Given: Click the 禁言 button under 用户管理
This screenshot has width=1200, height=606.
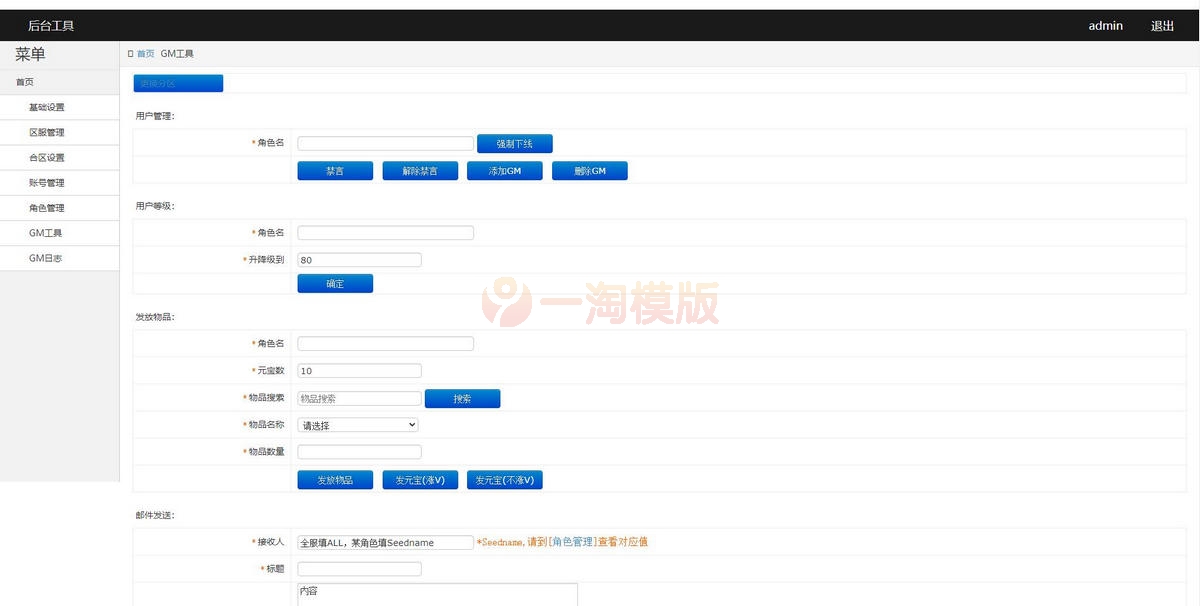Looking at the screenshot, I should [335, 170].
